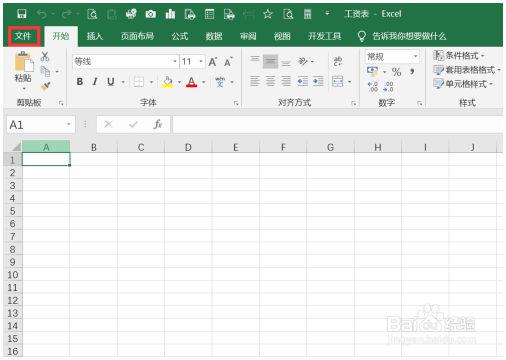
Task: Click the percent style icon
Action: point(396,71)
